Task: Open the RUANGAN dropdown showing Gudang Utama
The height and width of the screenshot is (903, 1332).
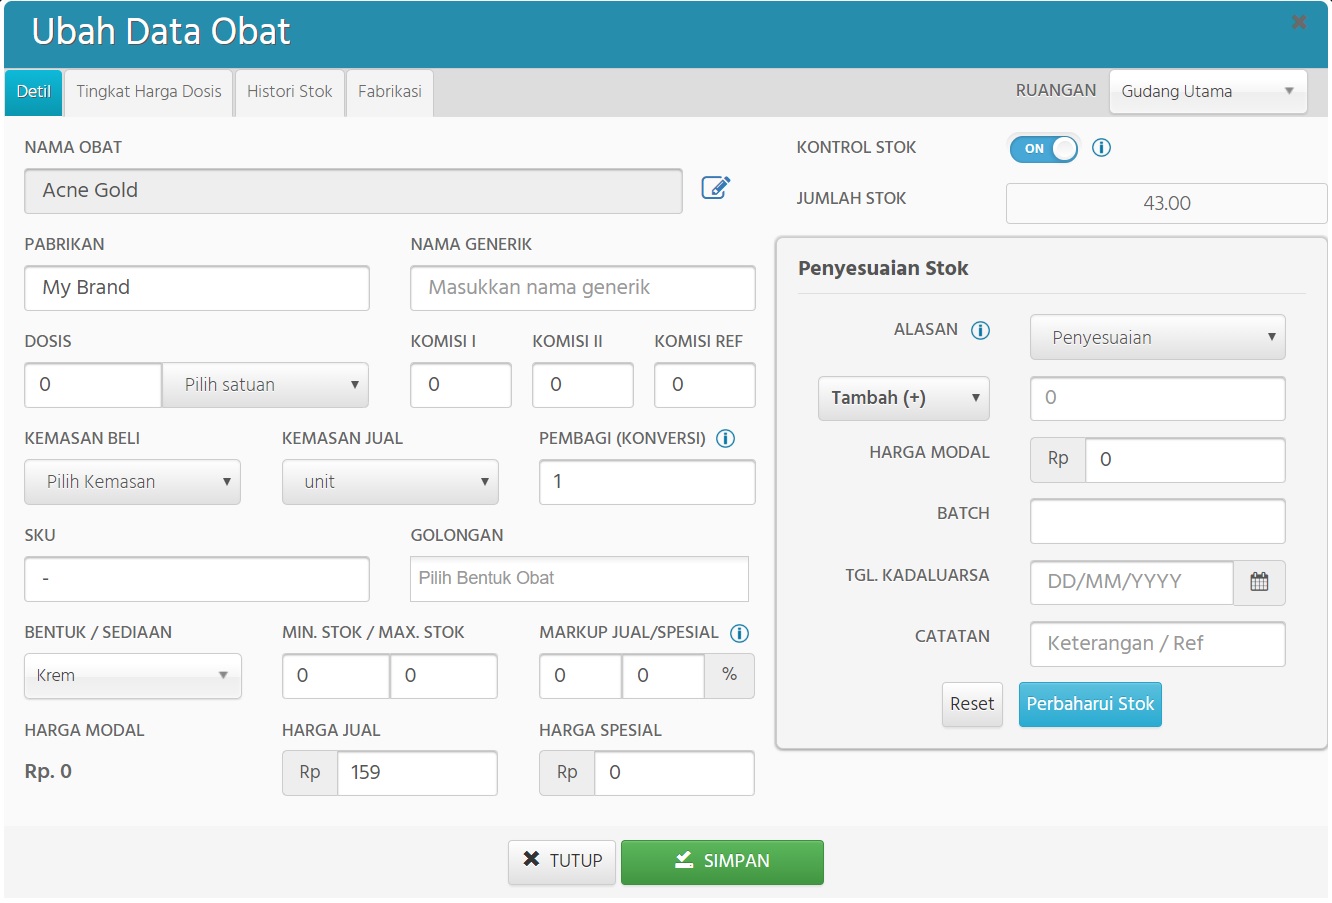Action: coord(1207,91)
